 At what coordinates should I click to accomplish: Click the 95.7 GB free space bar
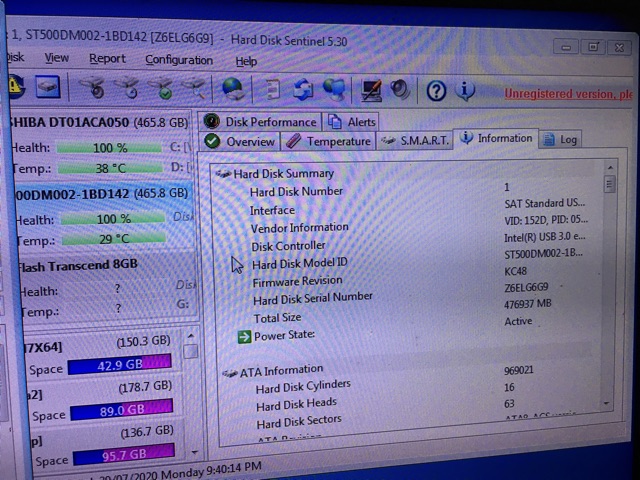(x=124, y=455)
